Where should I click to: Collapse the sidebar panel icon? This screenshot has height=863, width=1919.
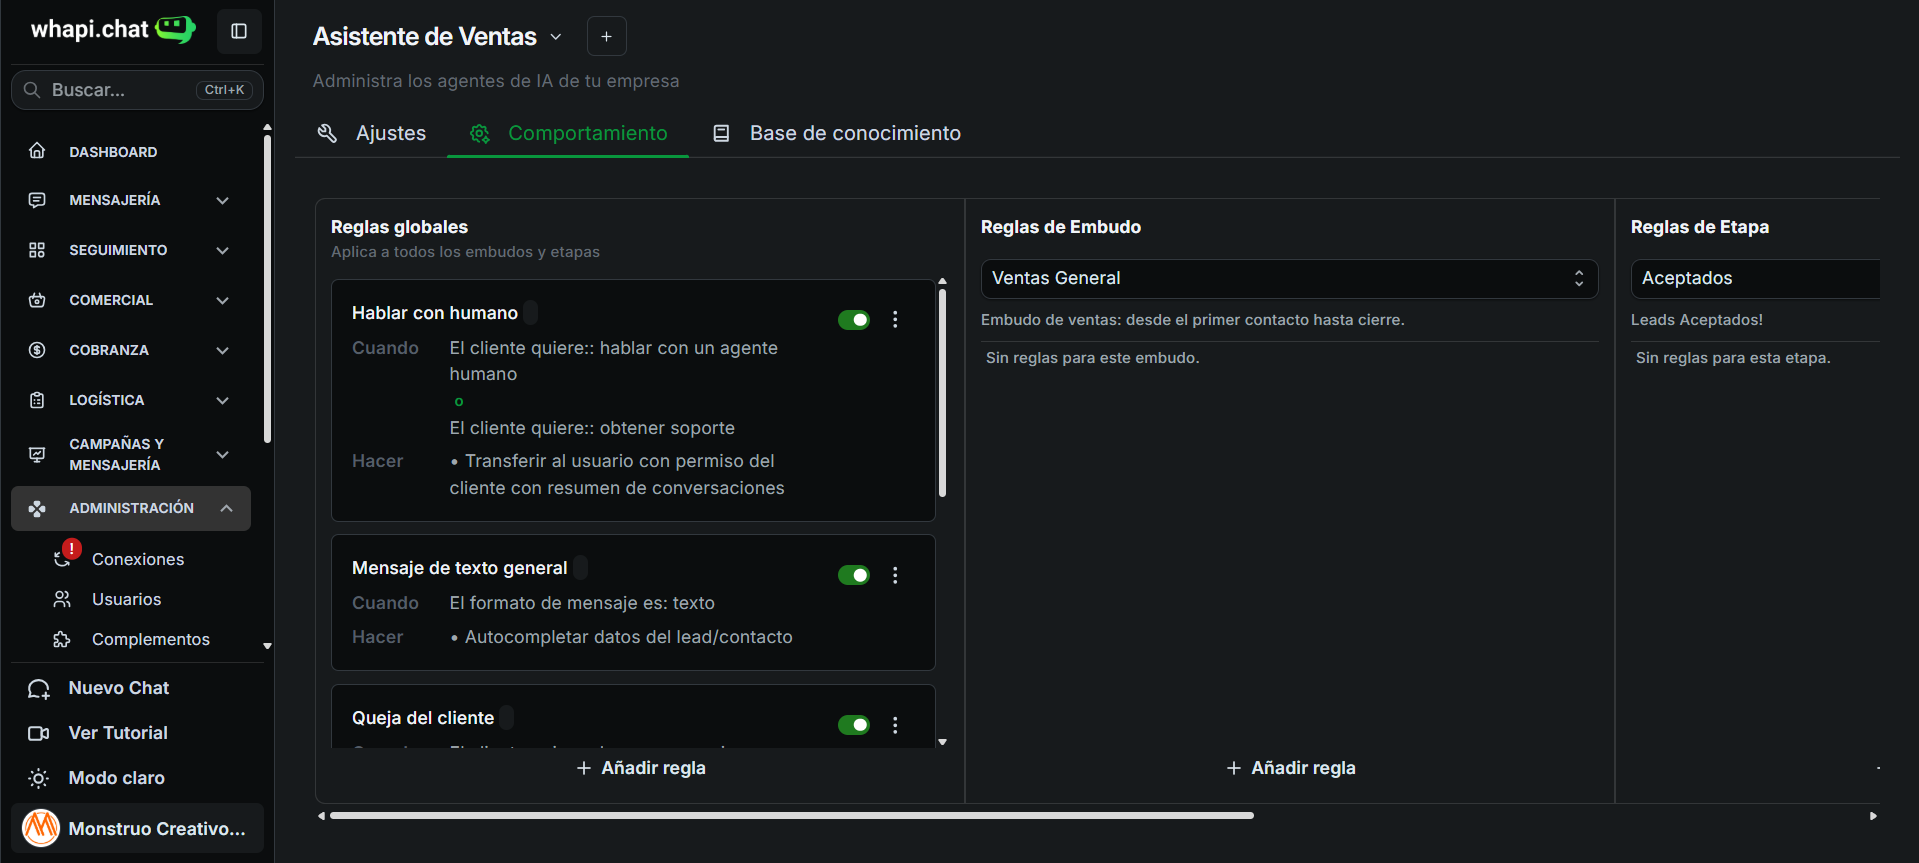[x=239, y=31]
